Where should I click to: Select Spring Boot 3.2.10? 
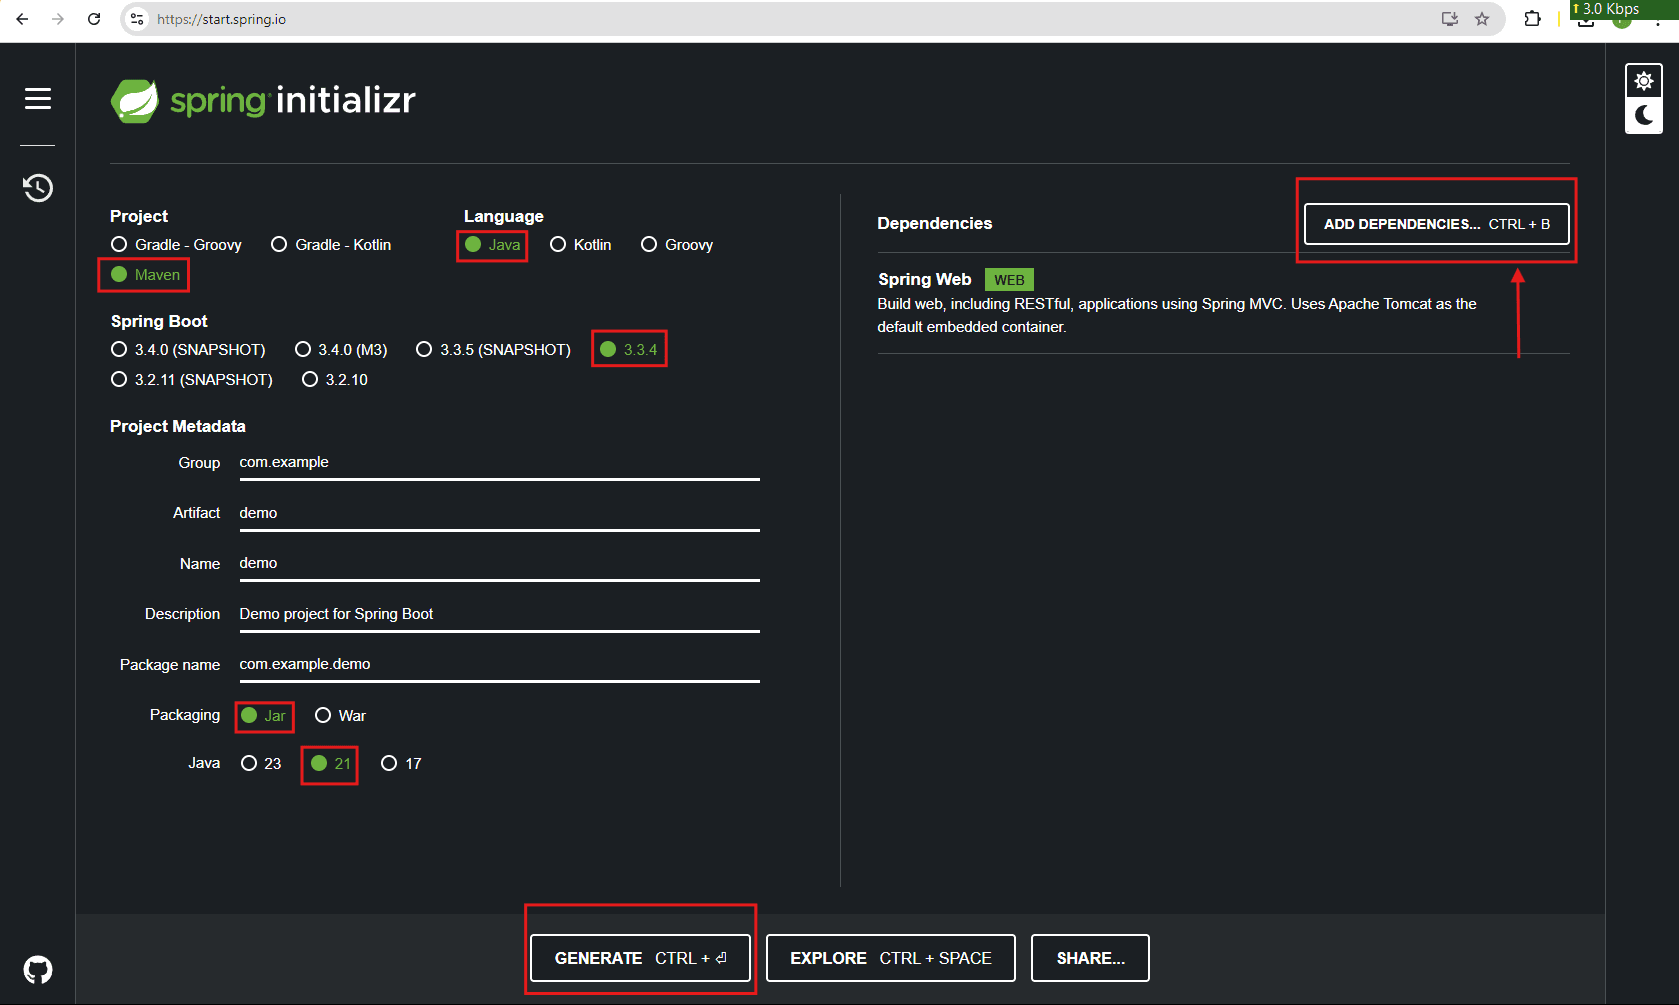click(335, 380)
